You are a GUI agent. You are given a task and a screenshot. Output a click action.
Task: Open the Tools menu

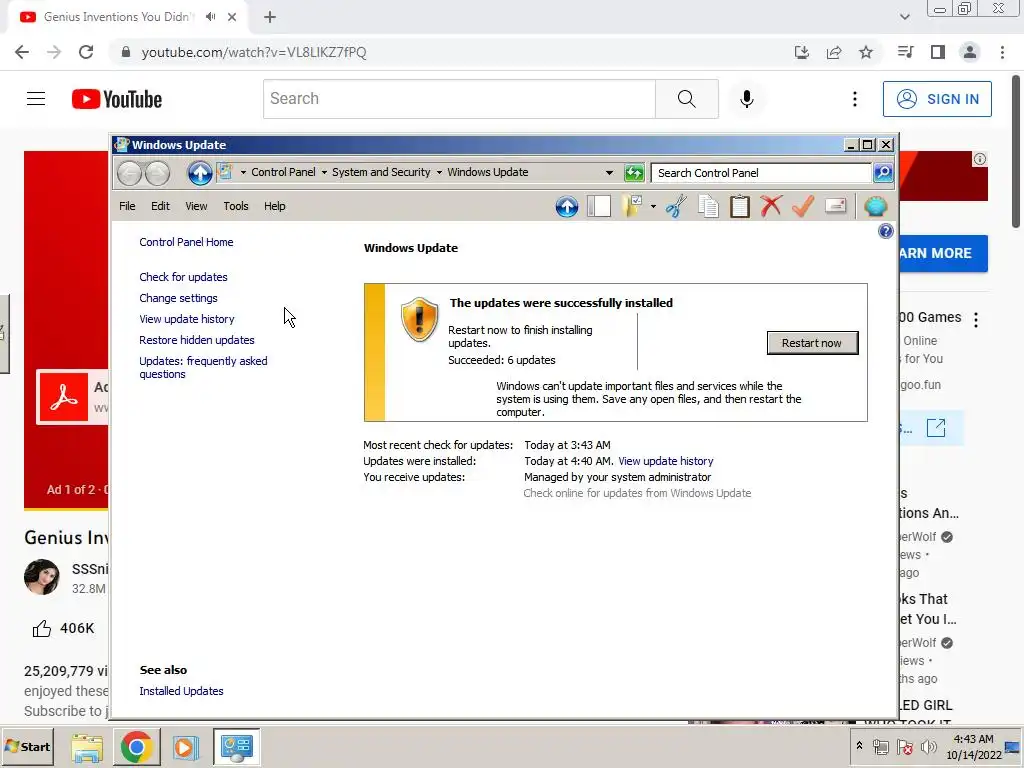(236, 206)
